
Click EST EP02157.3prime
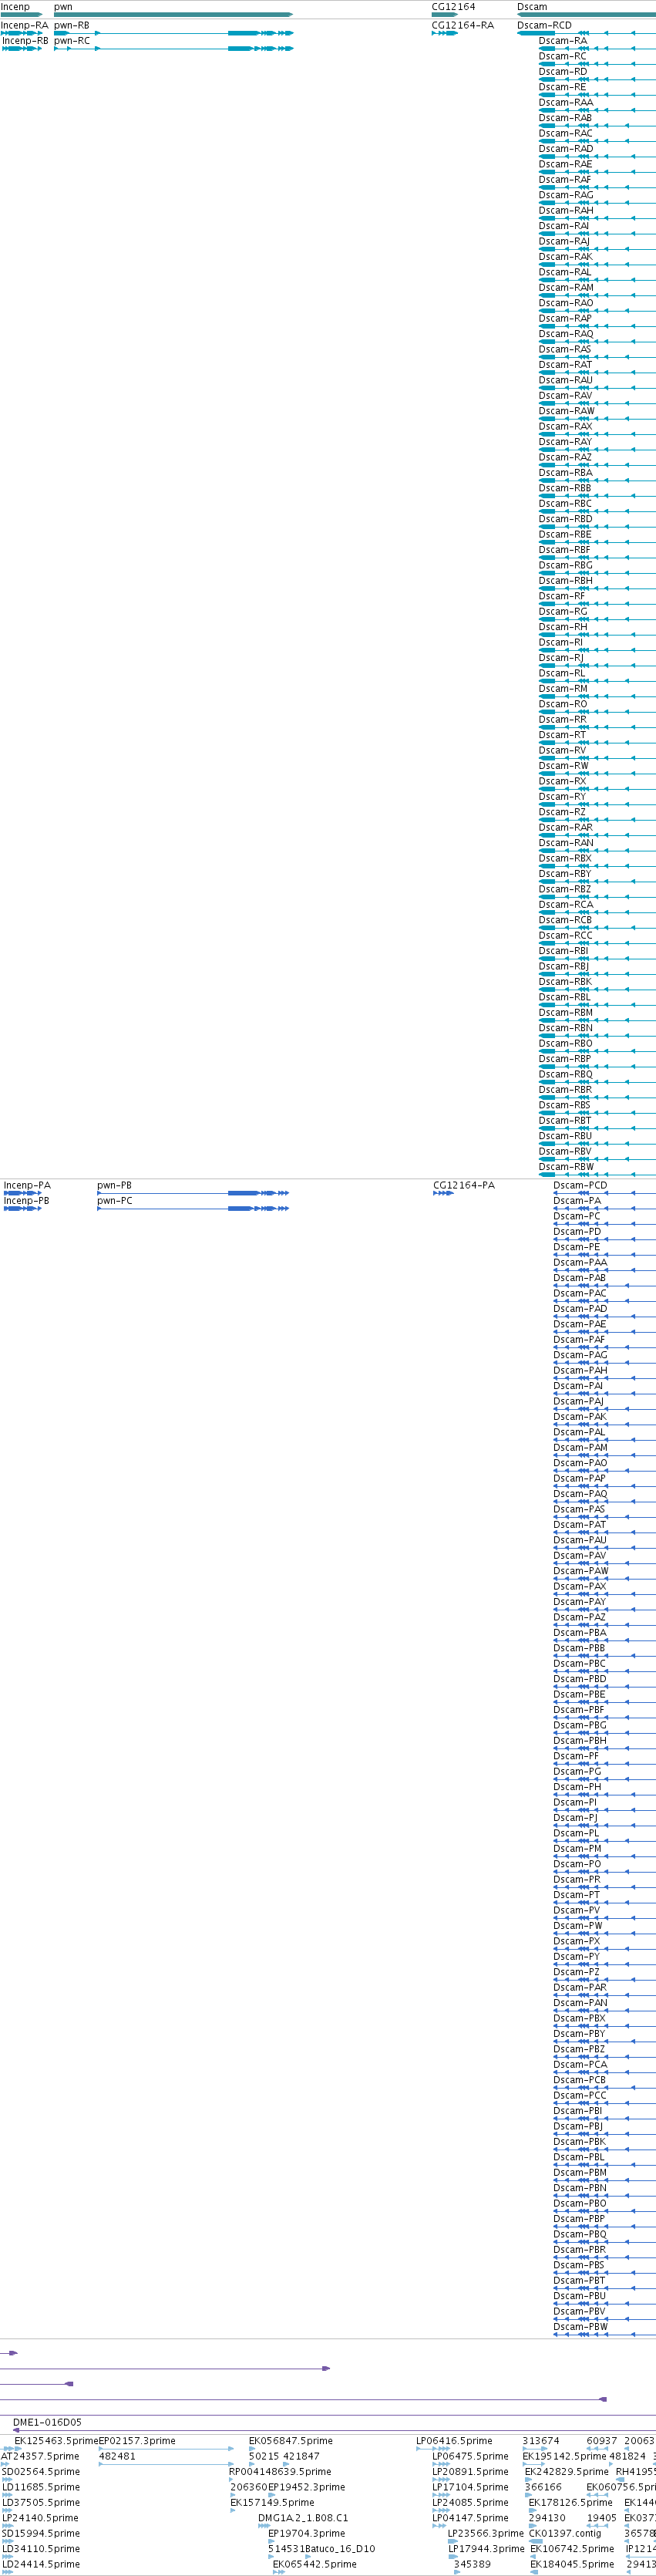point(137,2441)
